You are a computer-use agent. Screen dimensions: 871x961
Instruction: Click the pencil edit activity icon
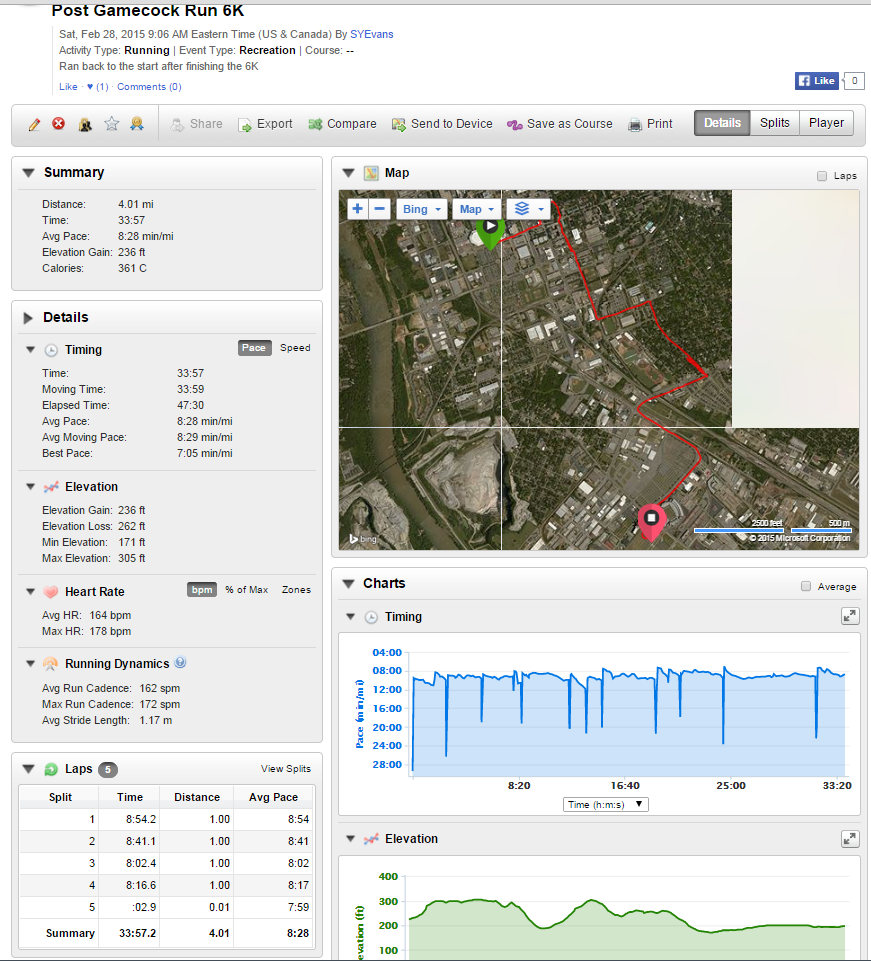34,124
